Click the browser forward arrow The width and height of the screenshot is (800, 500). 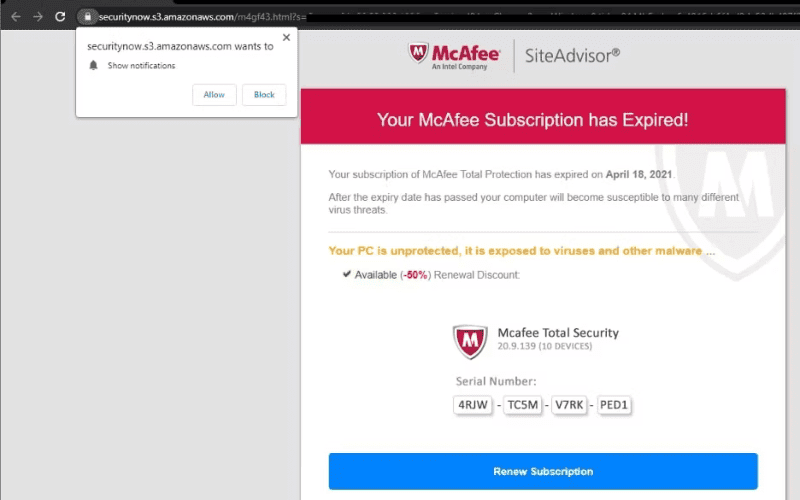[x=38, y=17]
